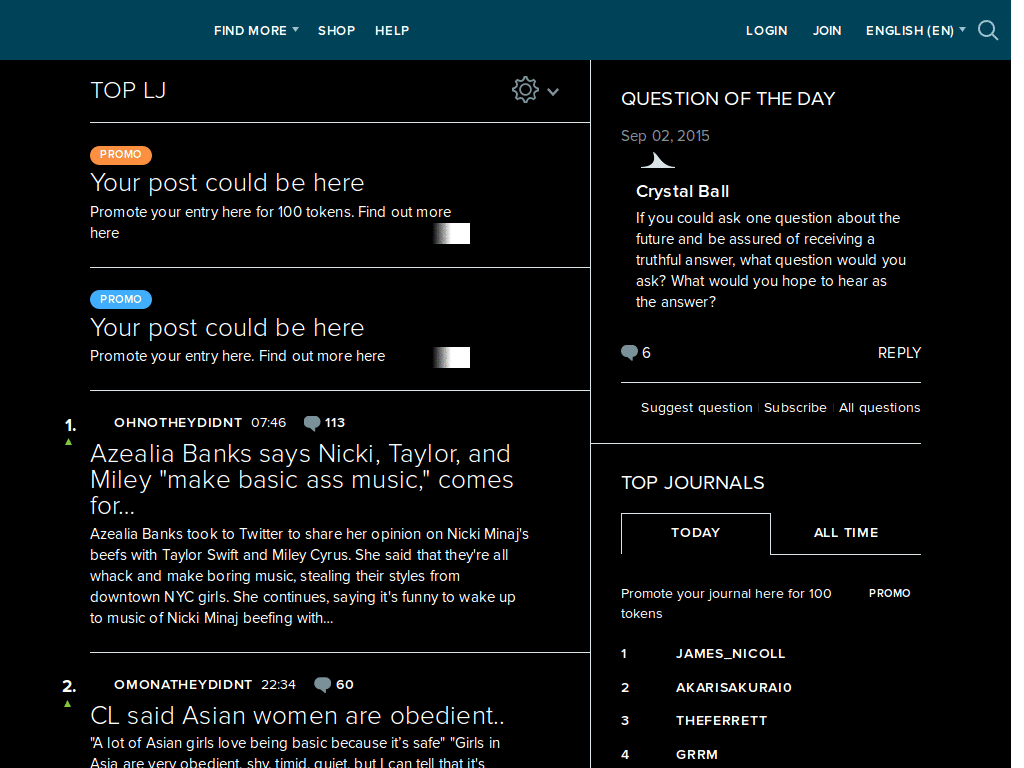Click the LOGIN link

tap(767, 31)
